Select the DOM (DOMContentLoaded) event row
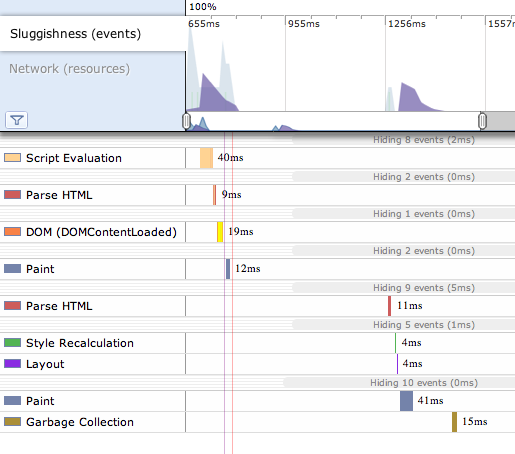Image resolution: width=515 pixels, height=454 pixels. [257, 232]
